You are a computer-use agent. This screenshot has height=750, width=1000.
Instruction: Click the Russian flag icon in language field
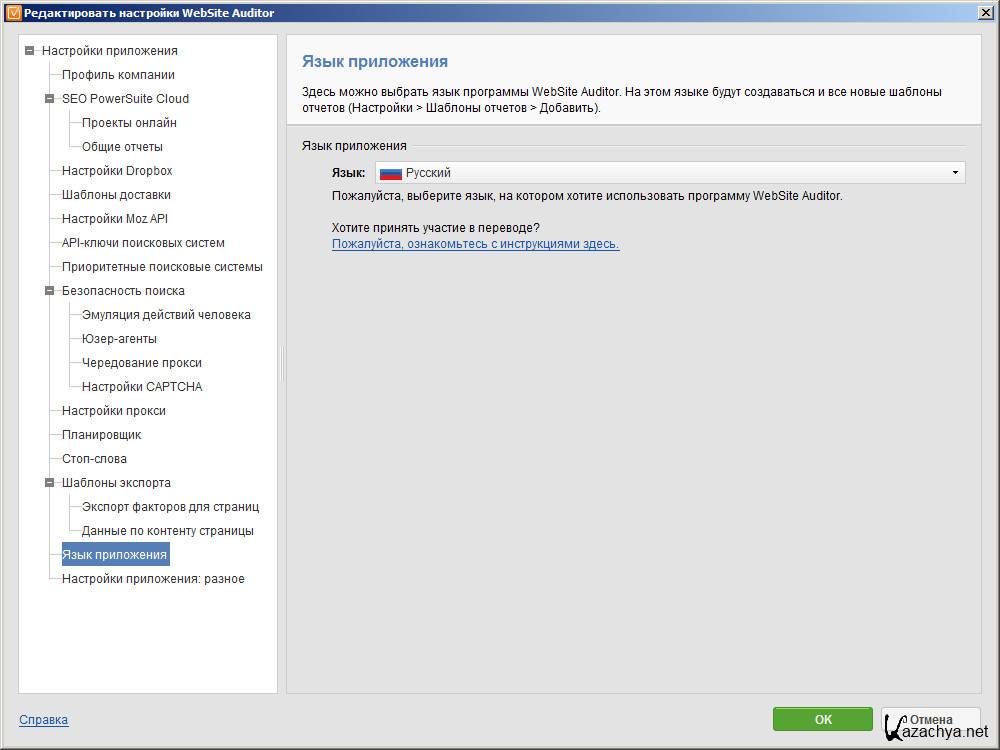click(x=391, y=173)
